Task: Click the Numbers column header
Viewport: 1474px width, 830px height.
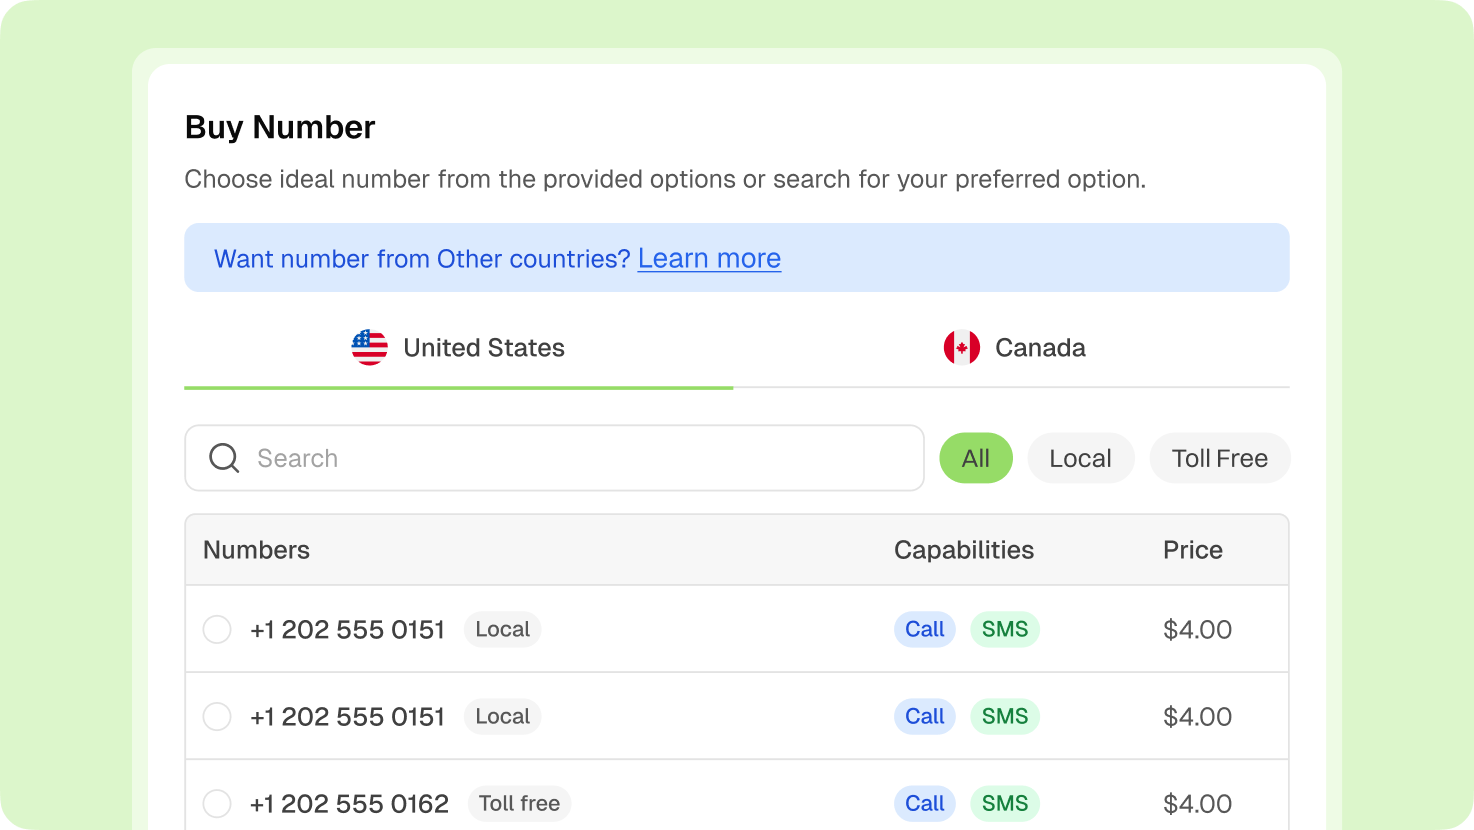Action: pyautogui.click(x=256, y=550)
